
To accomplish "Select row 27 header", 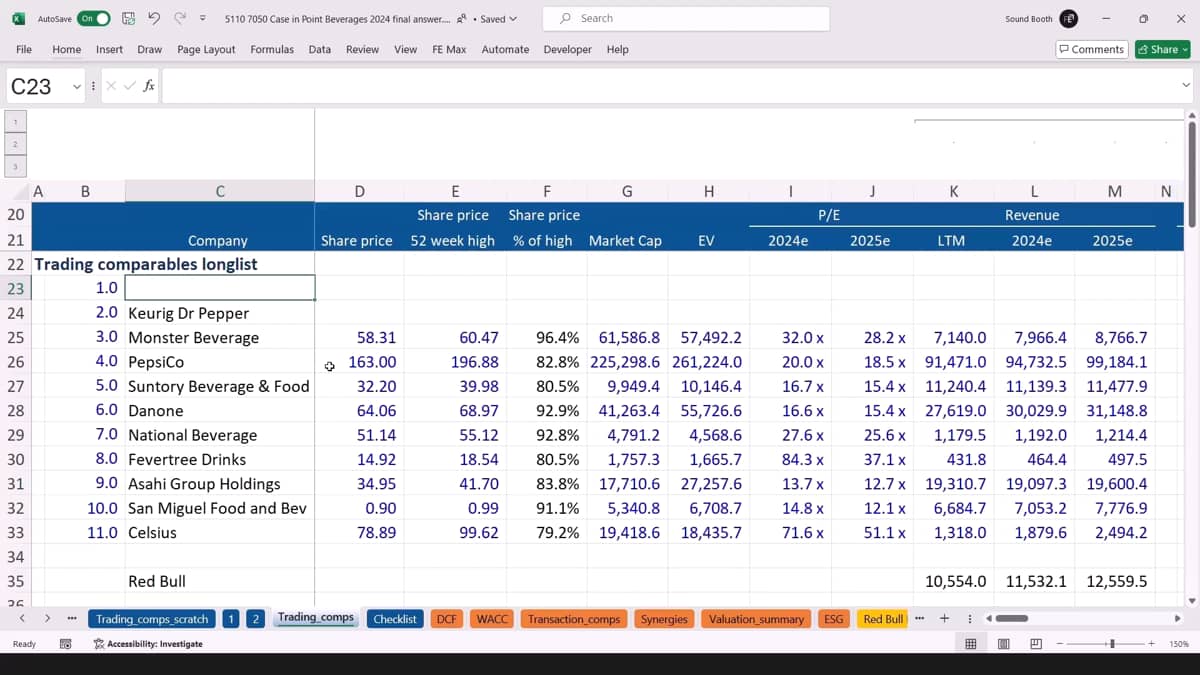I will coord(15,386).
